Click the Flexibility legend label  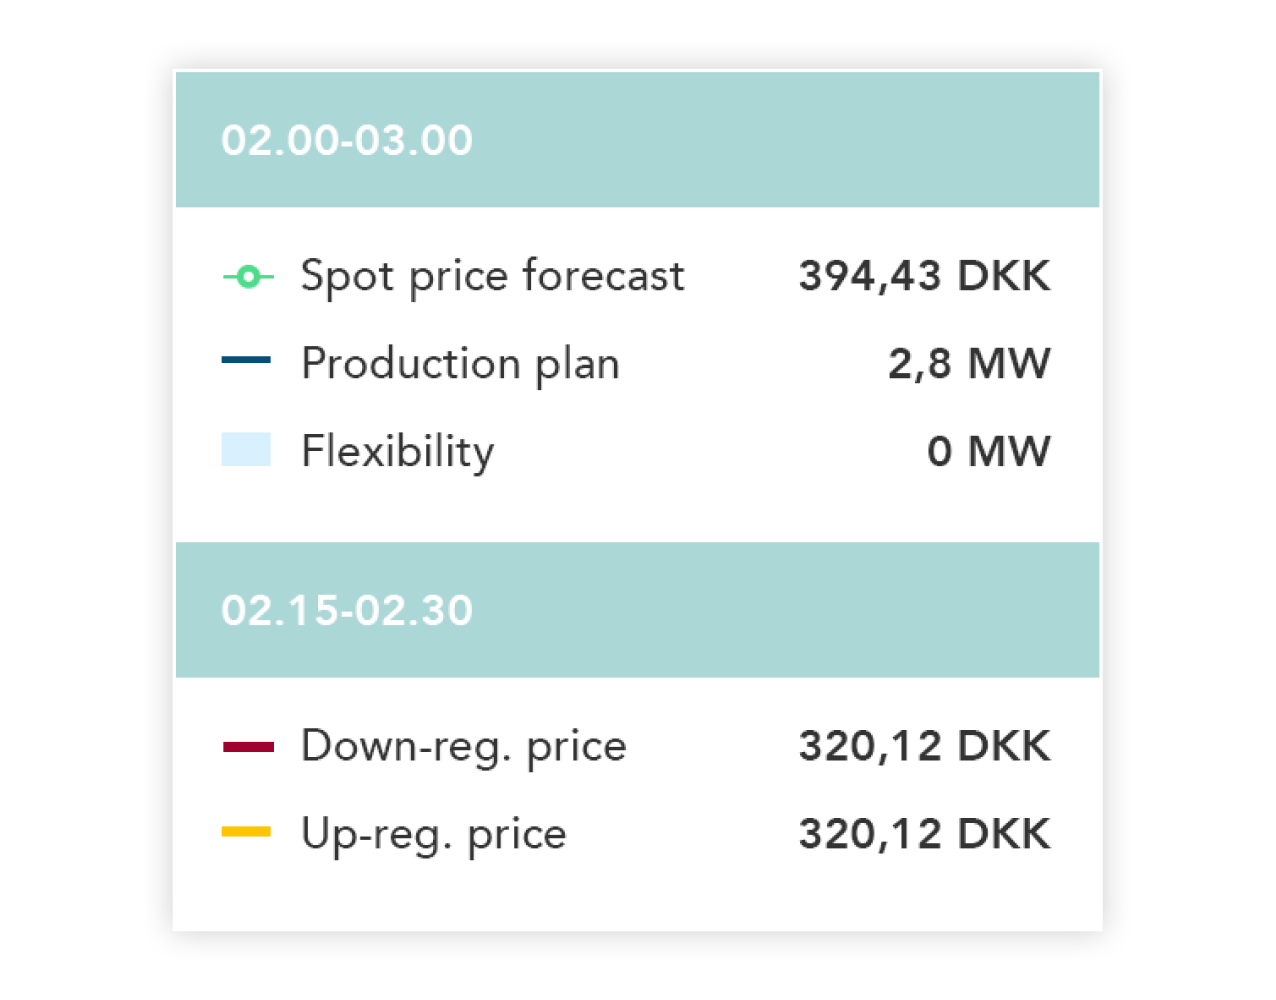(397, 451)
